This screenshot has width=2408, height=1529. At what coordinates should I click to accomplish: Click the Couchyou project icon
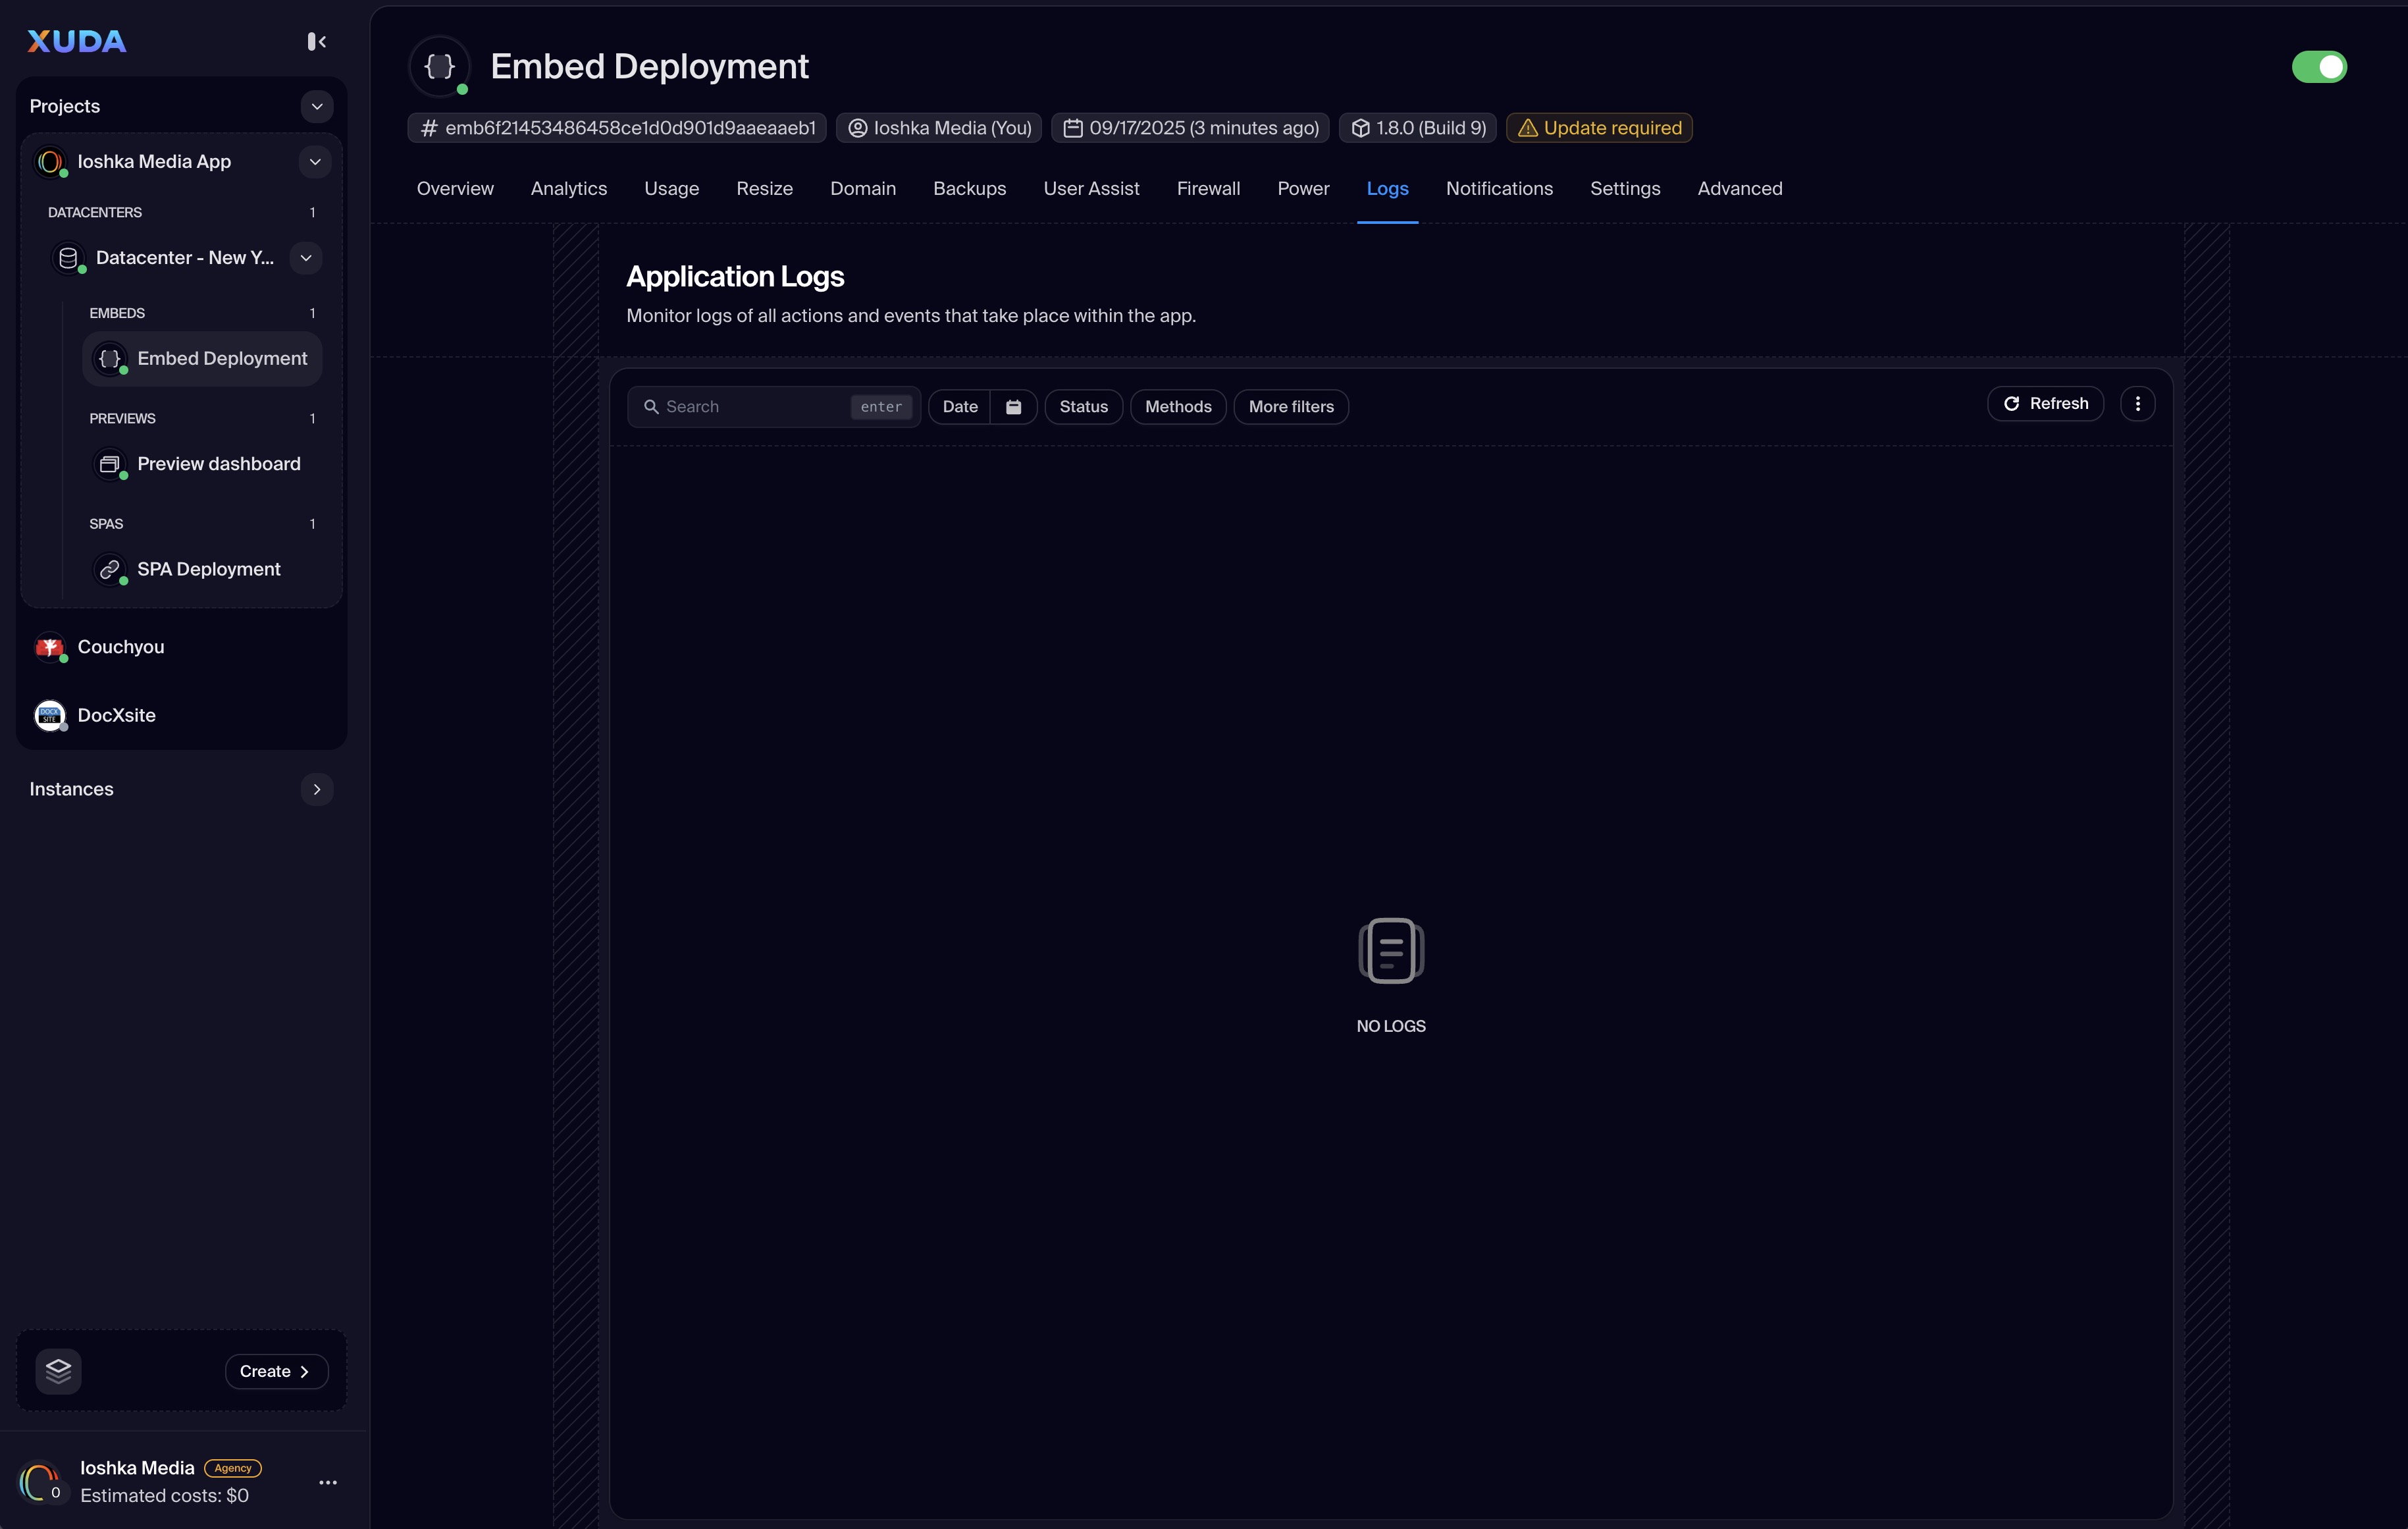pyautogui.click(x=49, y=647)
